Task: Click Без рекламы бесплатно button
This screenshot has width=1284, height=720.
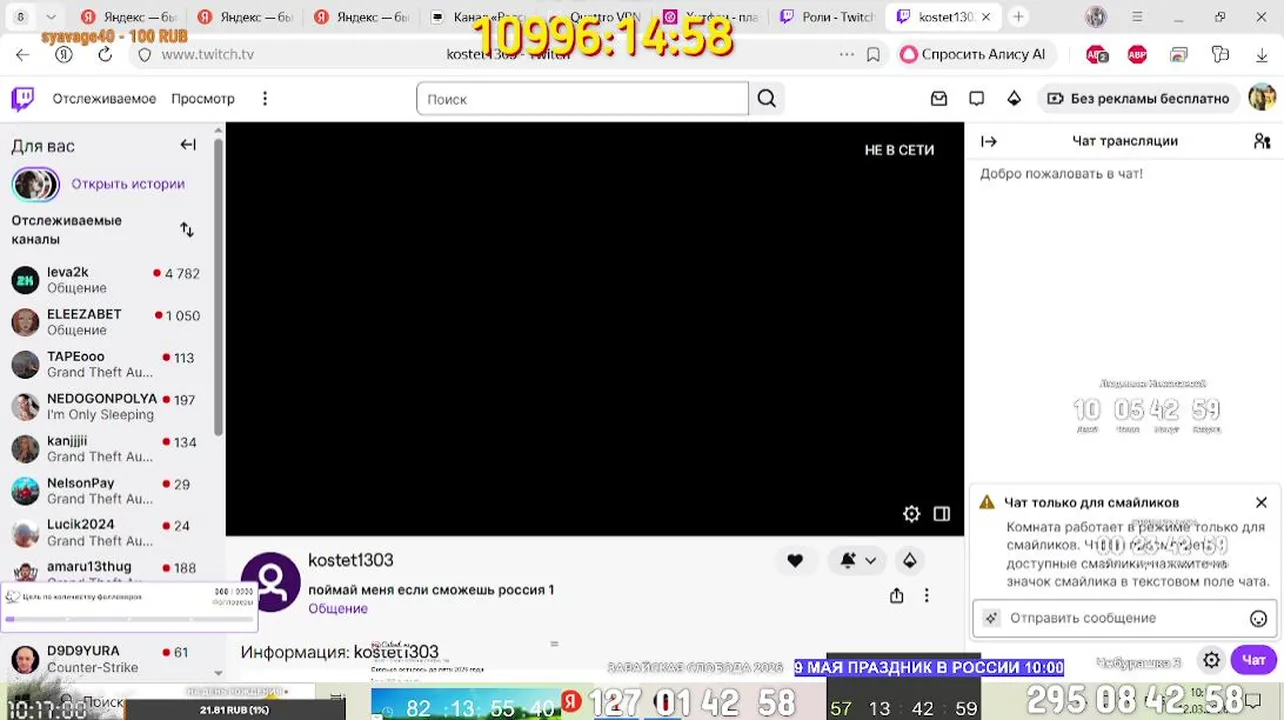Action: [1138, 98]
